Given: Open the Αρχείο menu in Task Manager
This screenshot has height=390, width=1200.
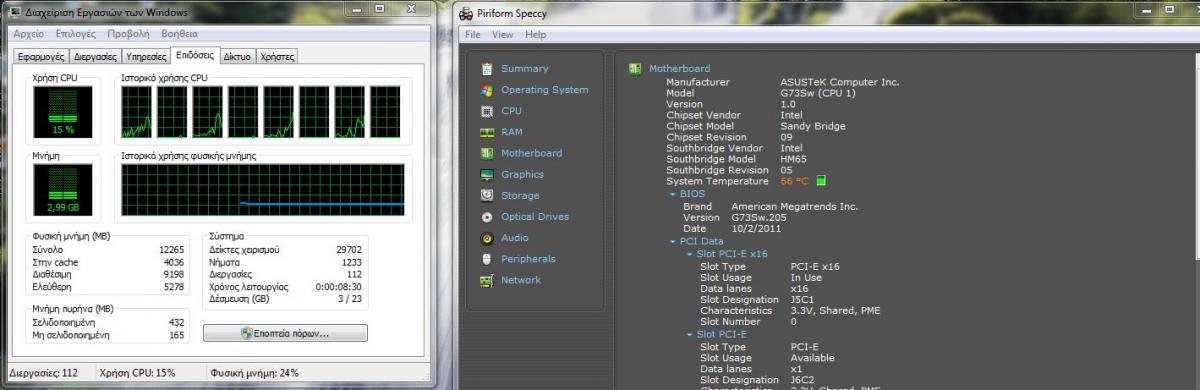Looking at the screenshot, I should (28, 34).
